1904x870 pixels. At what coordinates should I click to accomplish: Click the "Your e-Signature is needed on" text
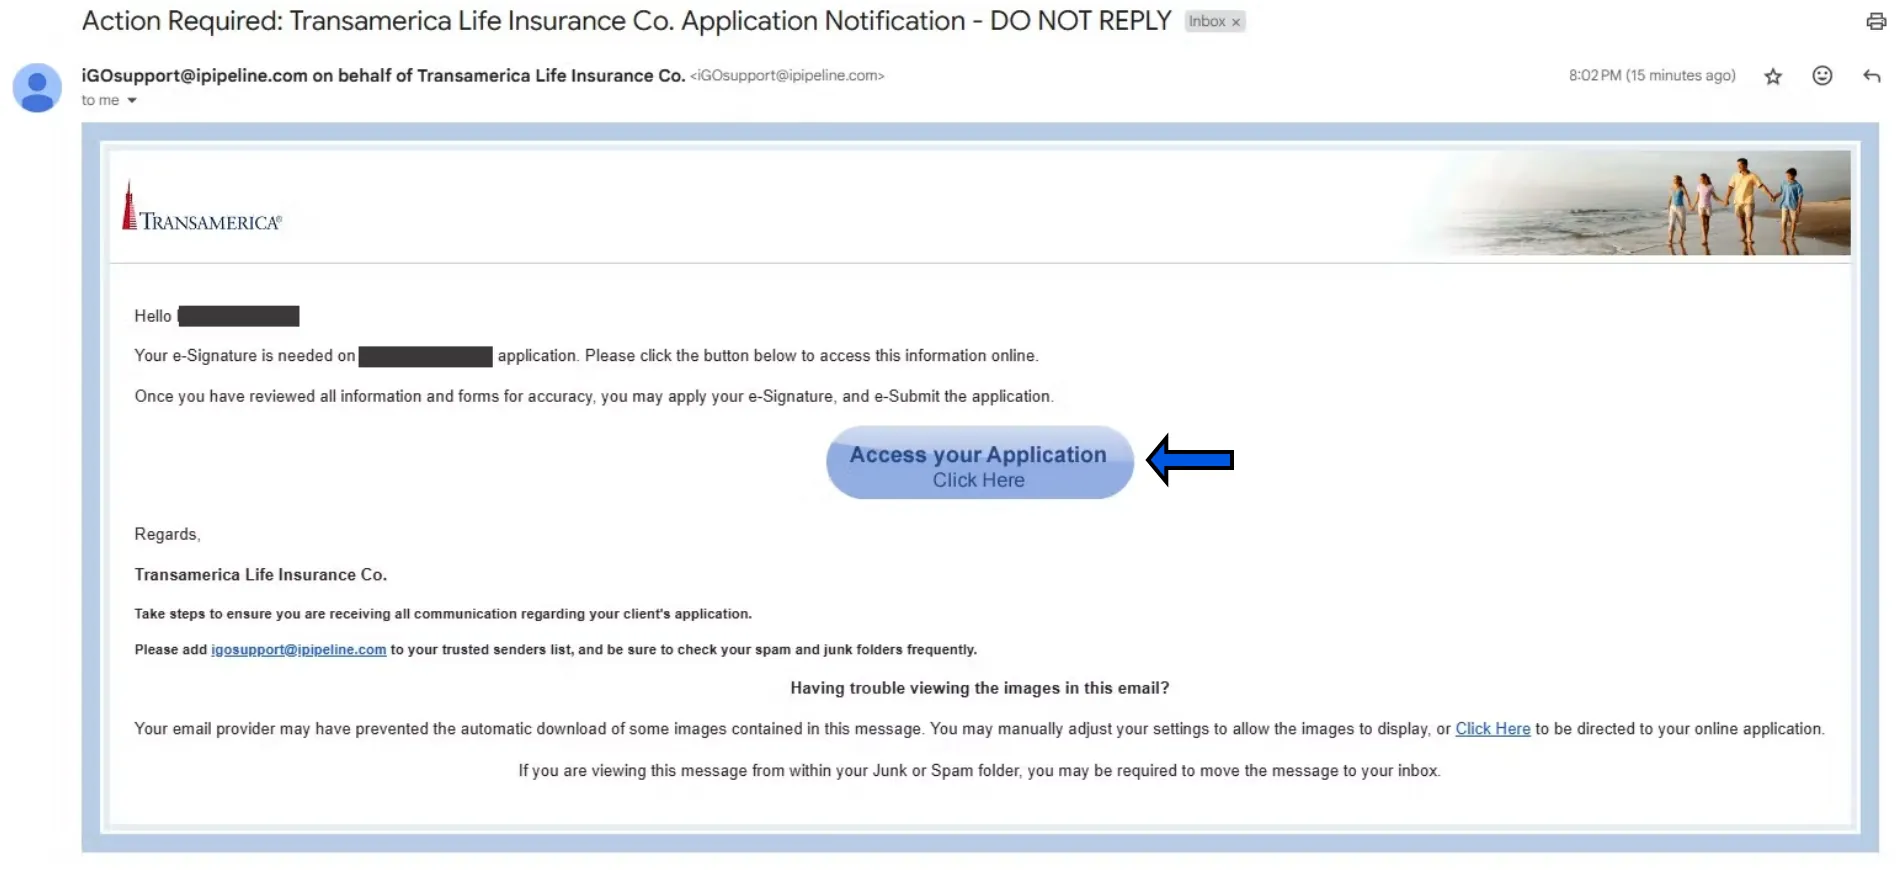[x=244, y=356]
